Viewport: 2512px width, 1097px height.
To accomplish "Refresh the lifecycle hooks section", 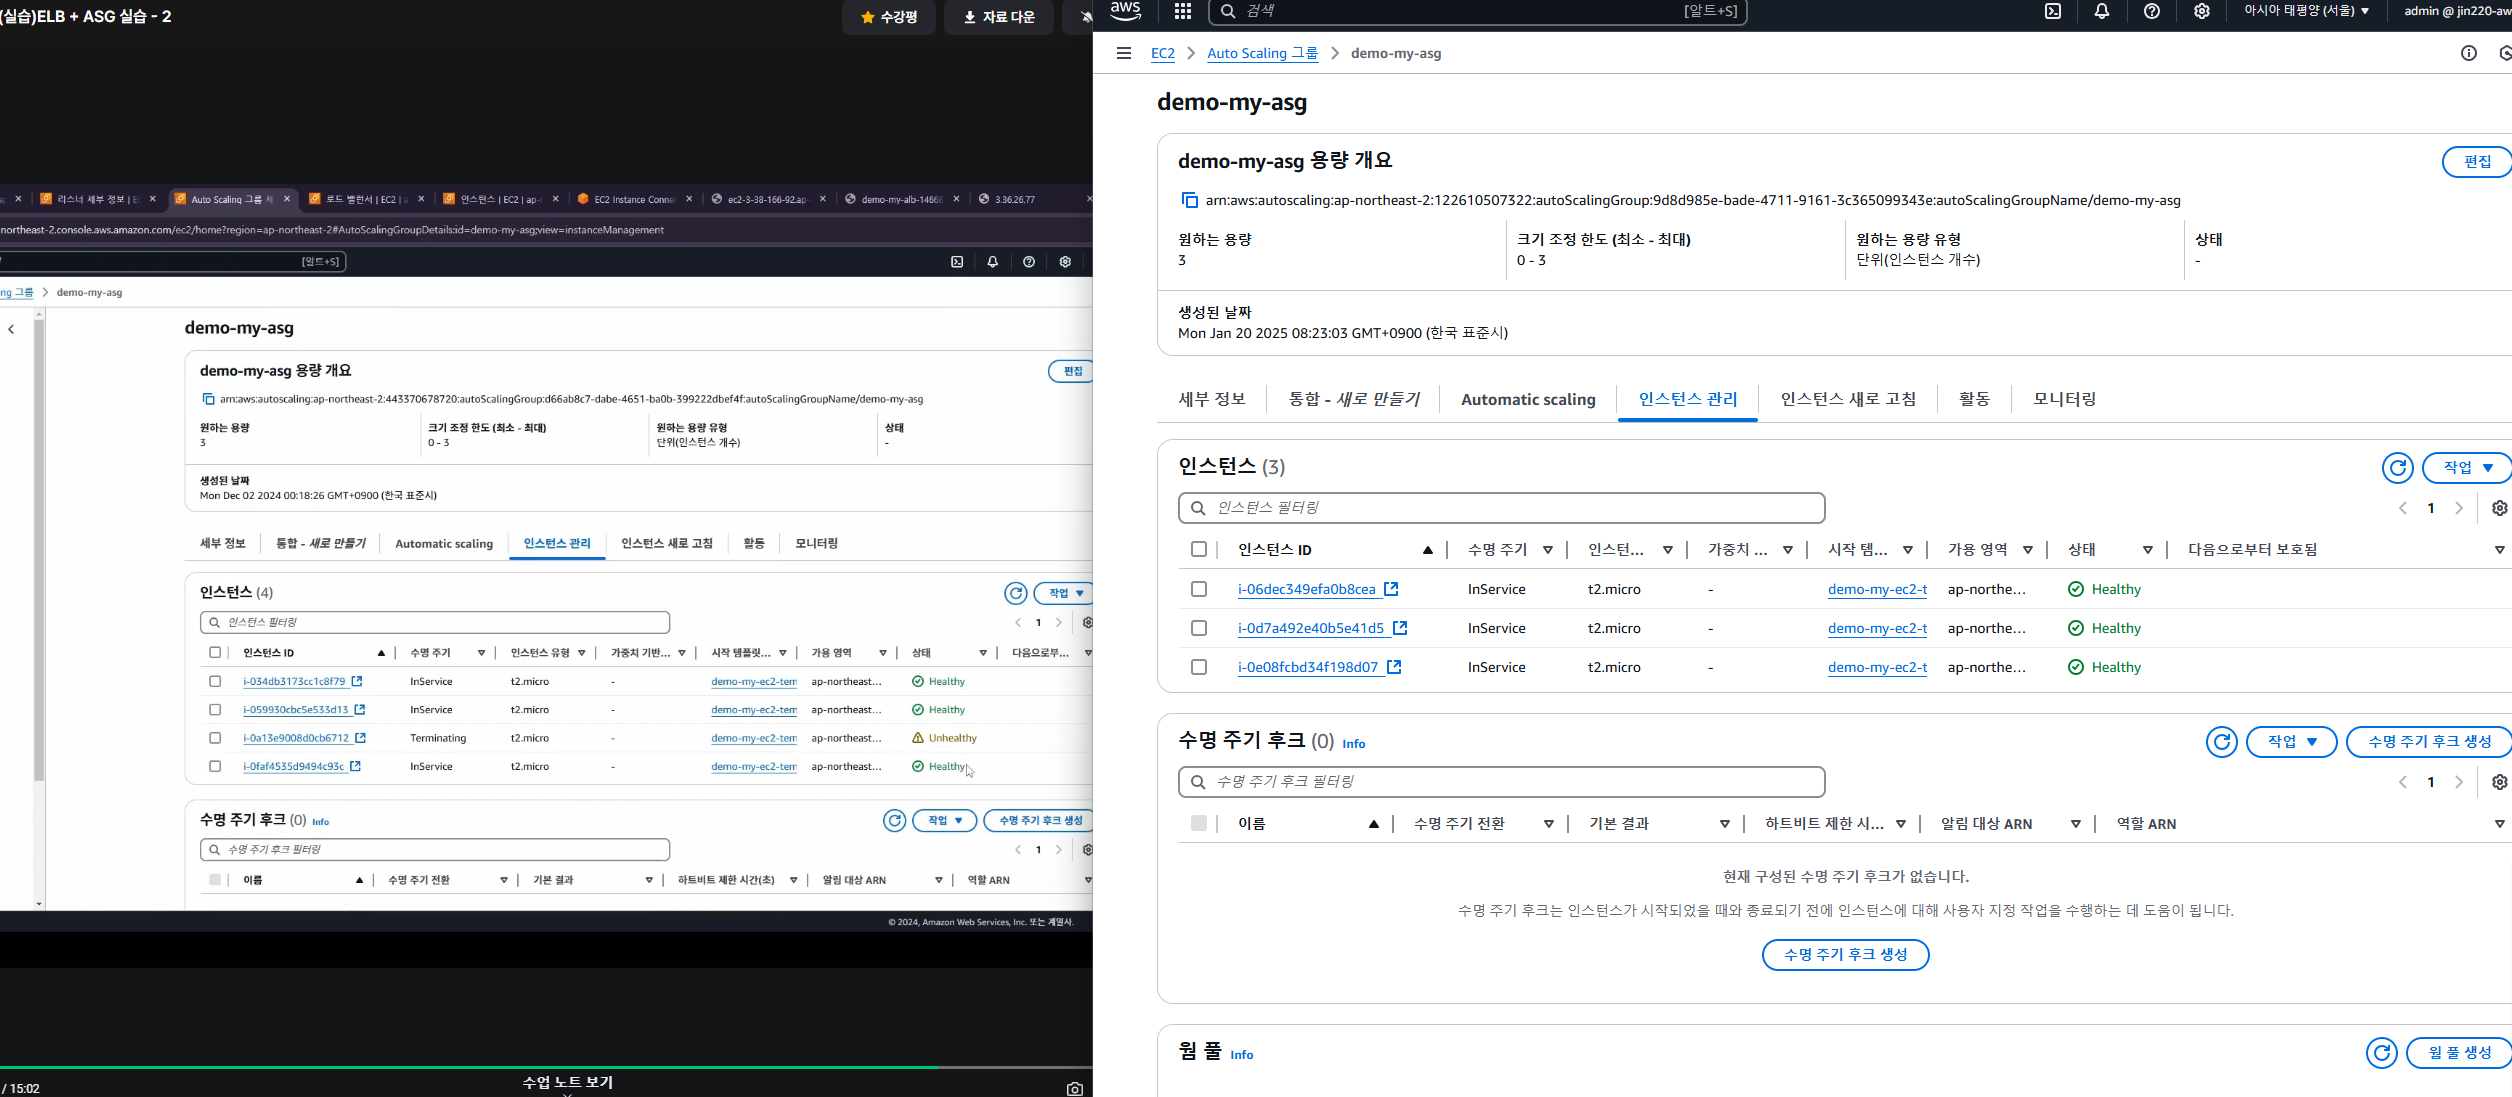I will pos(2222,741).
